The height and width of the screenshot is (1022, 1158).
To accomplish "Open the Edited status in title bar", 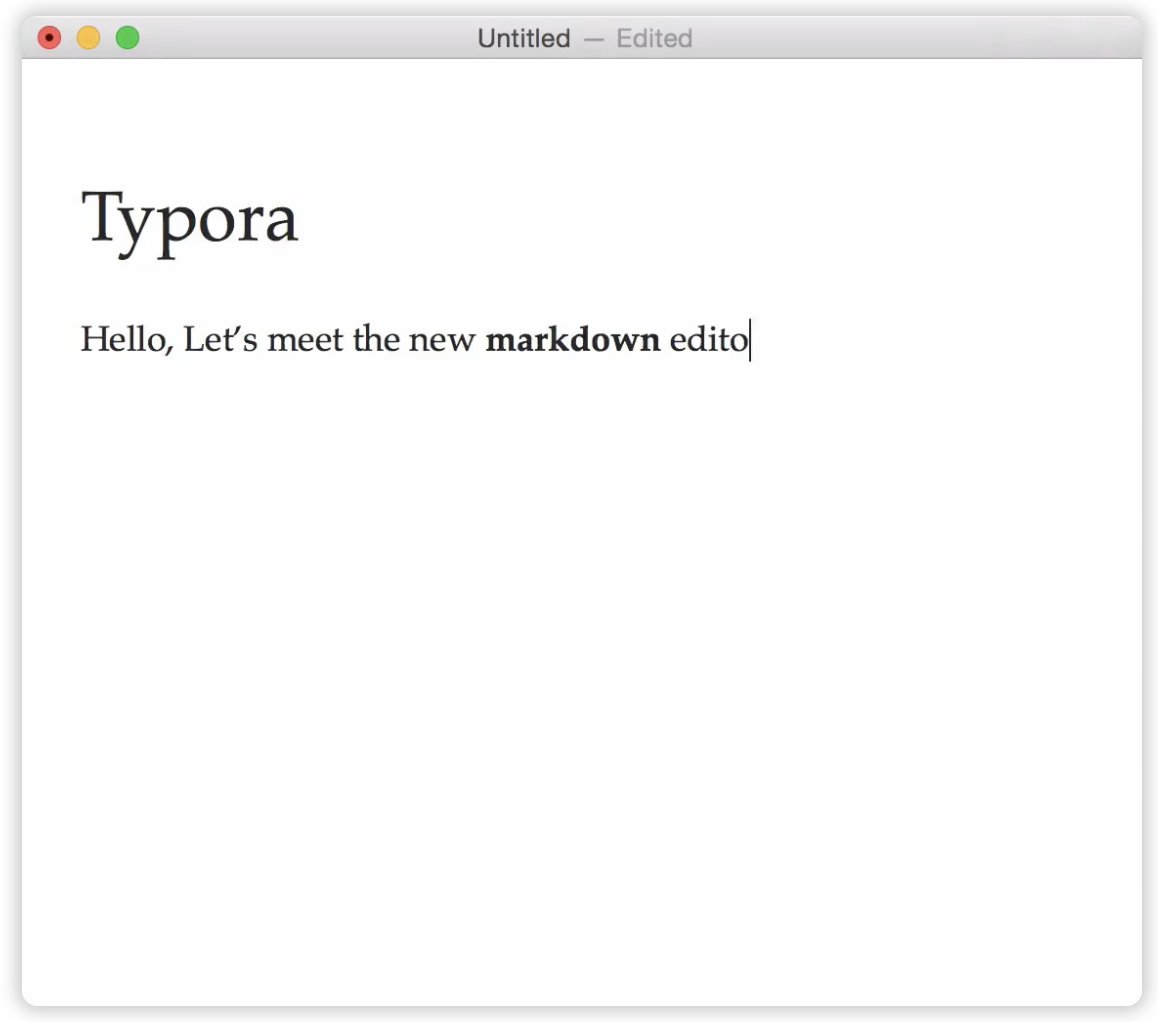I will pyautogui.click(x=654, y=38).
